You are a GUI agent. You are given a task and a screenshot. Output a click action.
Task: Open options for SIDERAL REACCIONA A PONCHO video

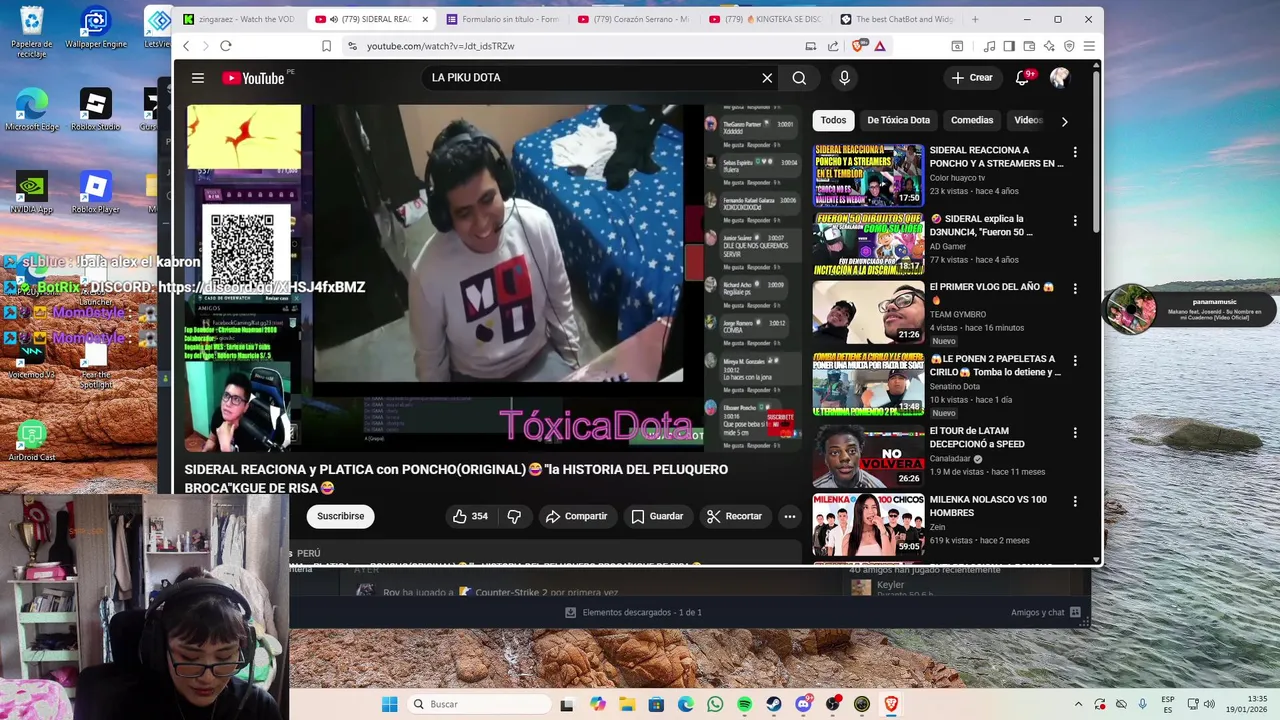point(1075,152)
